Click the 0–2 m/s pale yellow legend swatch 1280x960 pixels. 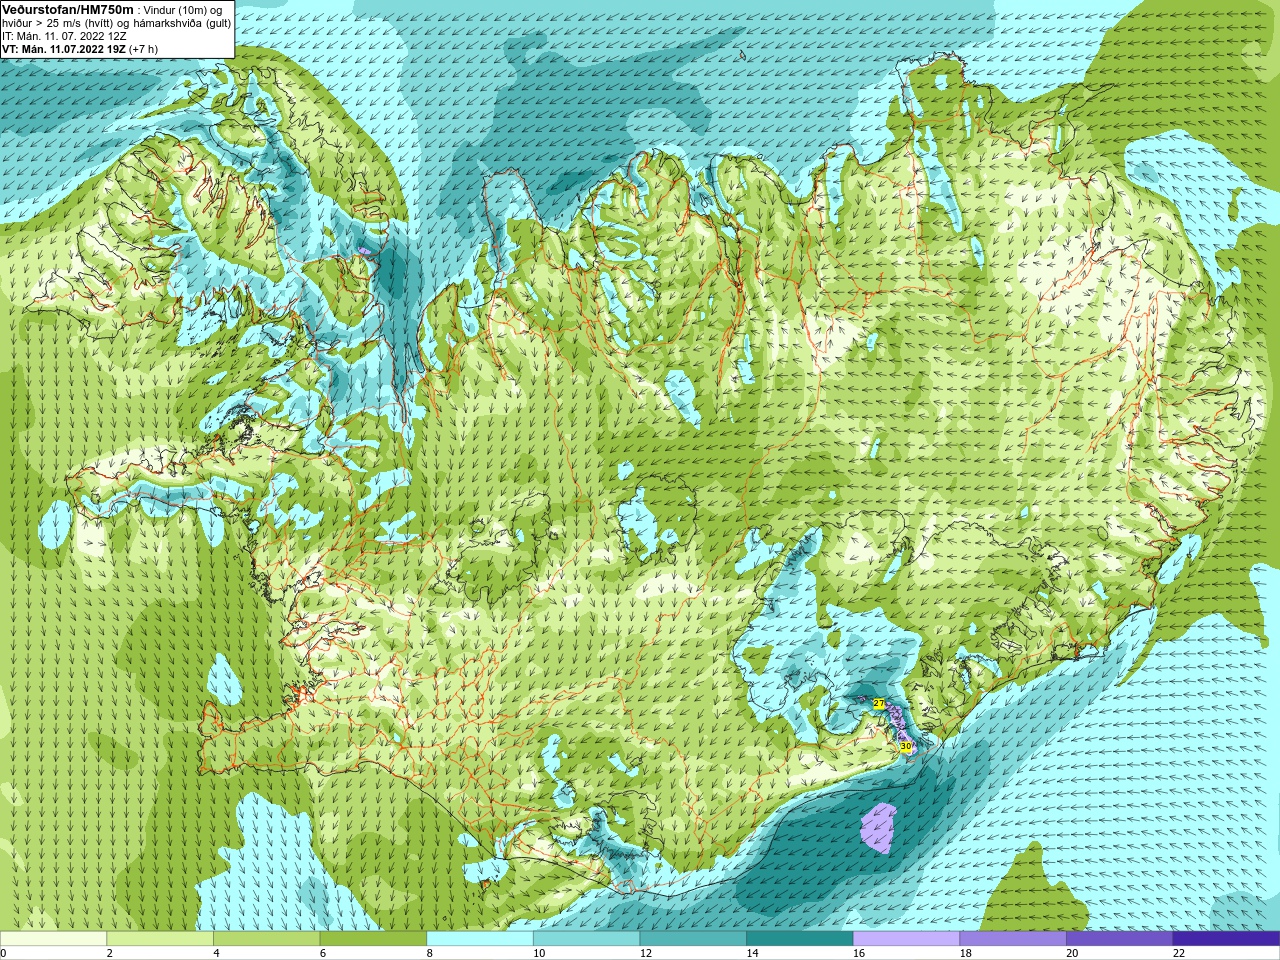coord(53,939)
